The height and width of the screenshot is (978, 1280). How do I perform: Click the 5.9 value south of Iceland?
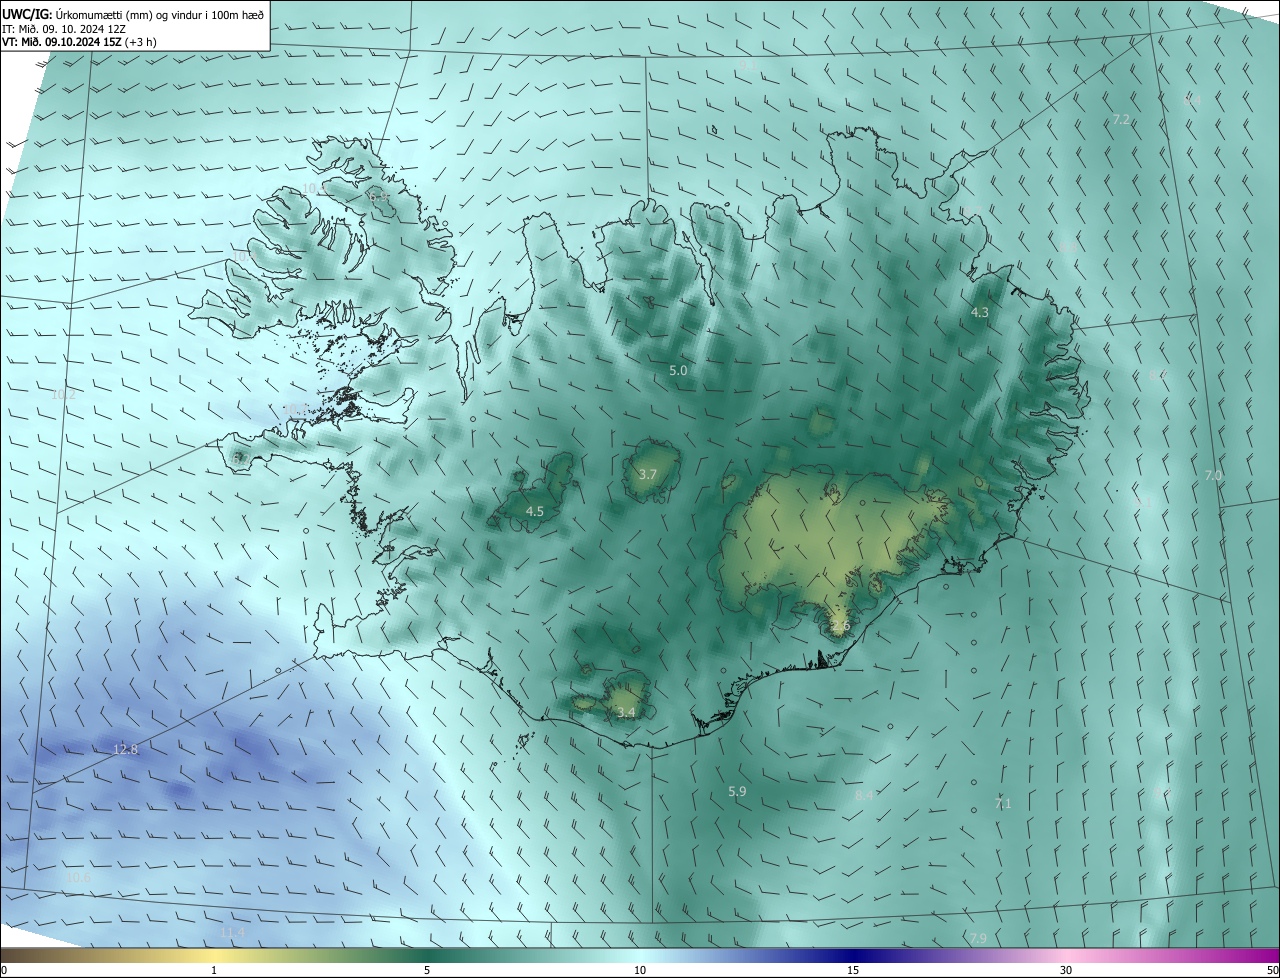pos(737,792)
